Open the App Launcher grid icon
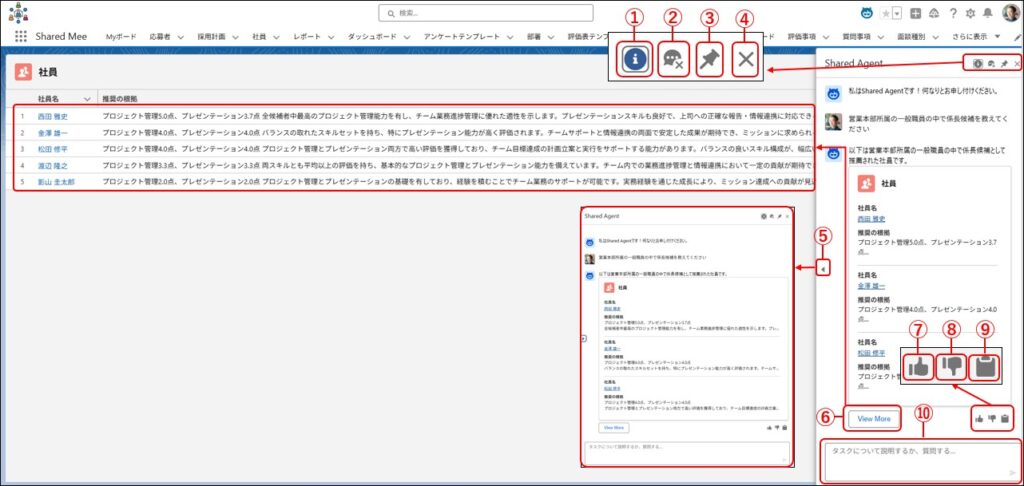Viewport: 1024px width, 486px height. [x=20, y=36]
